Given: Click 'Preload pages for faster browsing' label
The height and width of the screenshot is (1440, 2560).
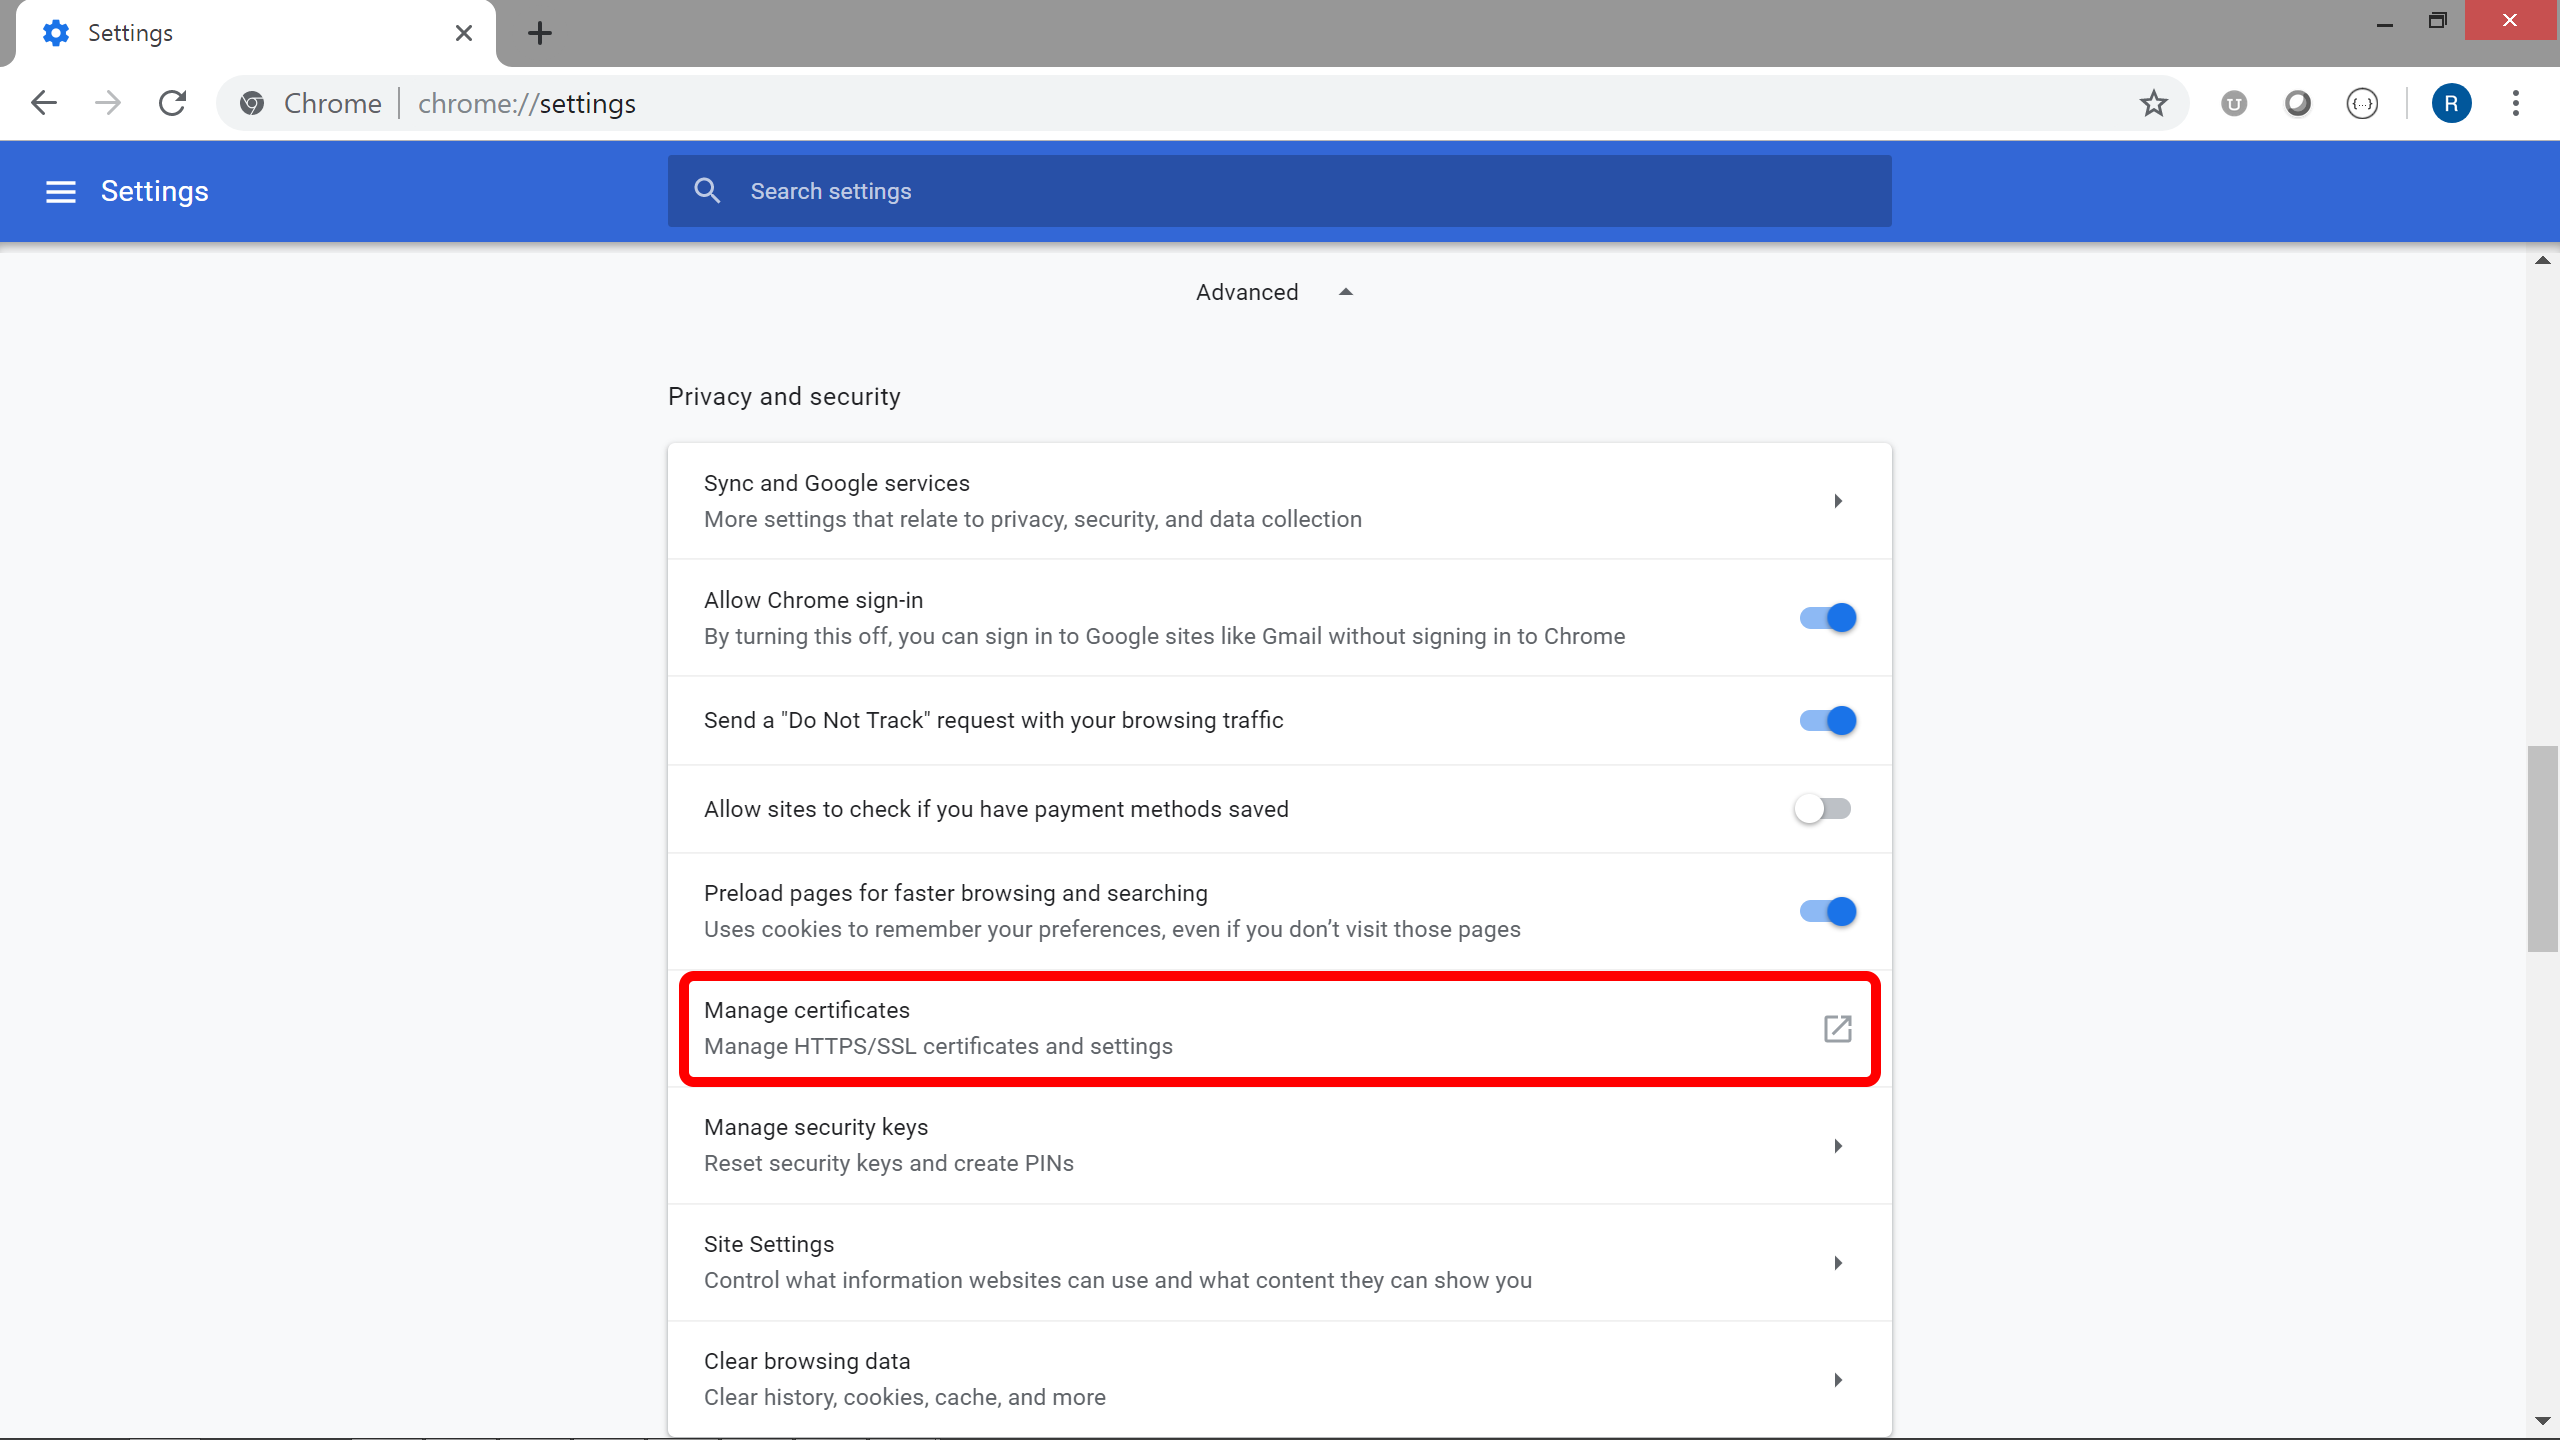Looking at the screenshot, I should 956,893.
